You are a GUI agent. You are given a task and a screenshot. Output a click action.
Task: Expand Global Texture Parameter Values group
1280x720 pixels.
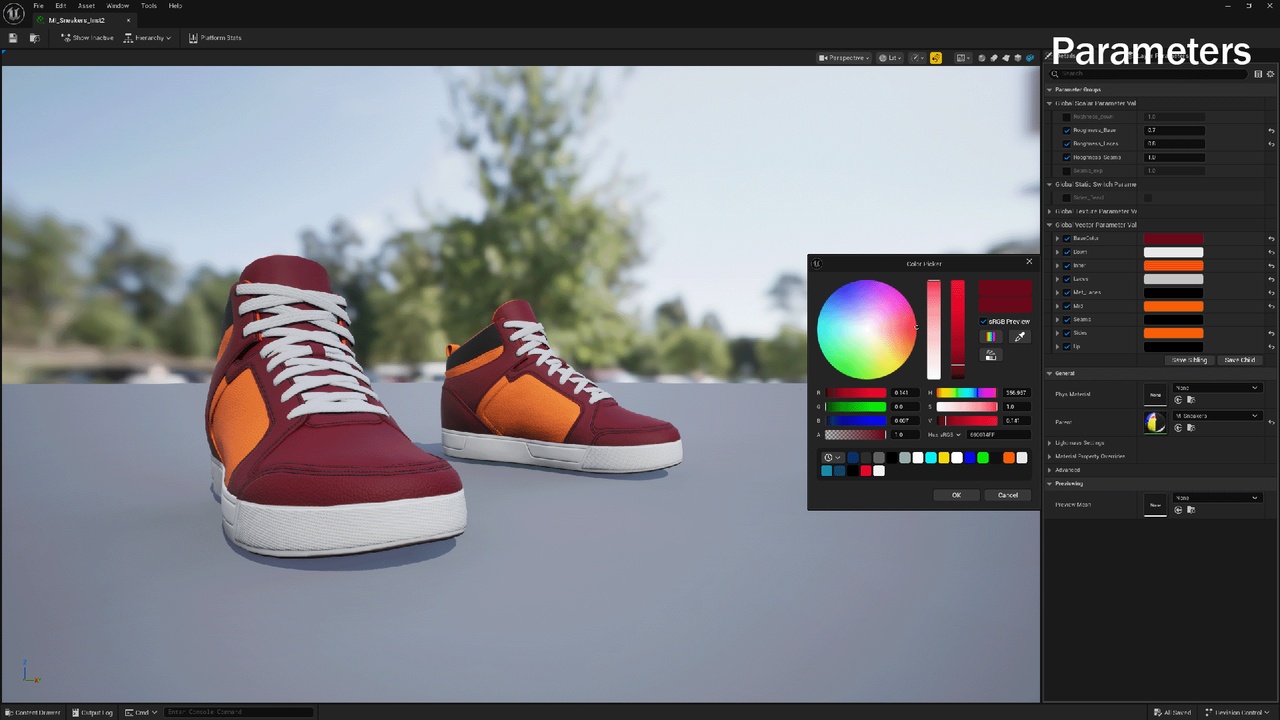(1050, 211)
